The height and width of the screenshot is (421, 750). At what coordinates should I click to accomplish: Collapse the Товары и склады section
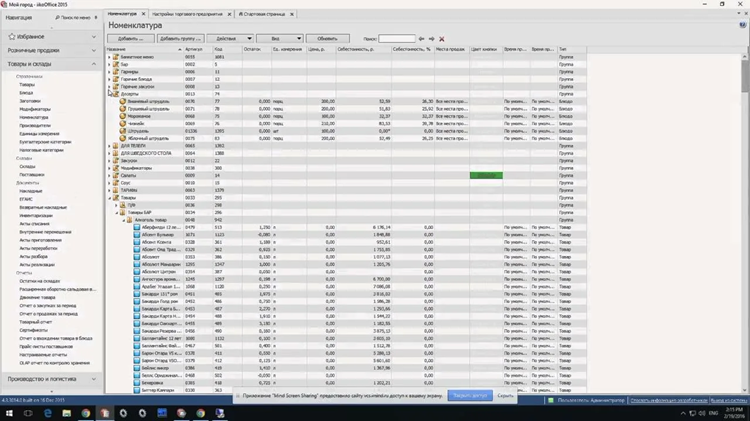click(95, 64)
